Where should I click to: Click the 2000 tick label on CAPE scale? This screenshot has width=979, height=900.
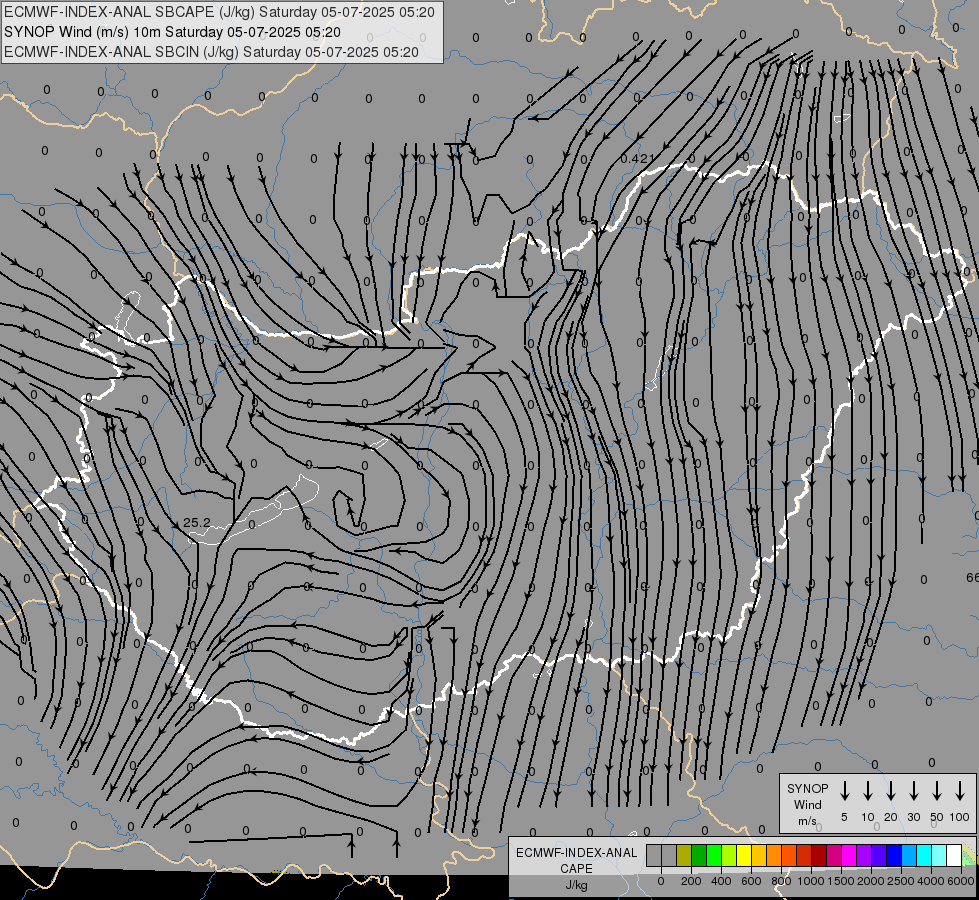(870, 881)
